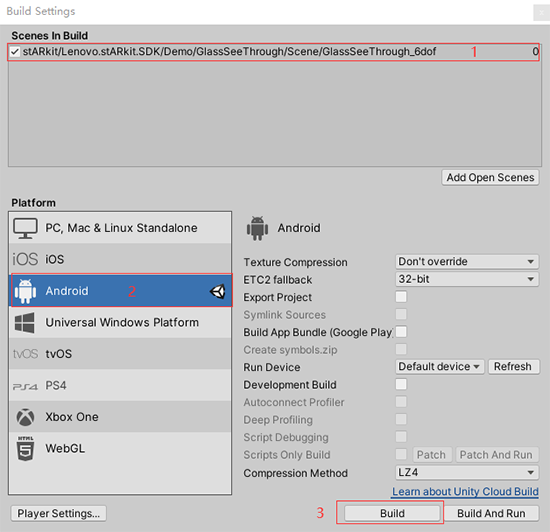Pick the Xbox One platform icon
The height and width of the screenshot is (532, 550).
coord(25,417)
